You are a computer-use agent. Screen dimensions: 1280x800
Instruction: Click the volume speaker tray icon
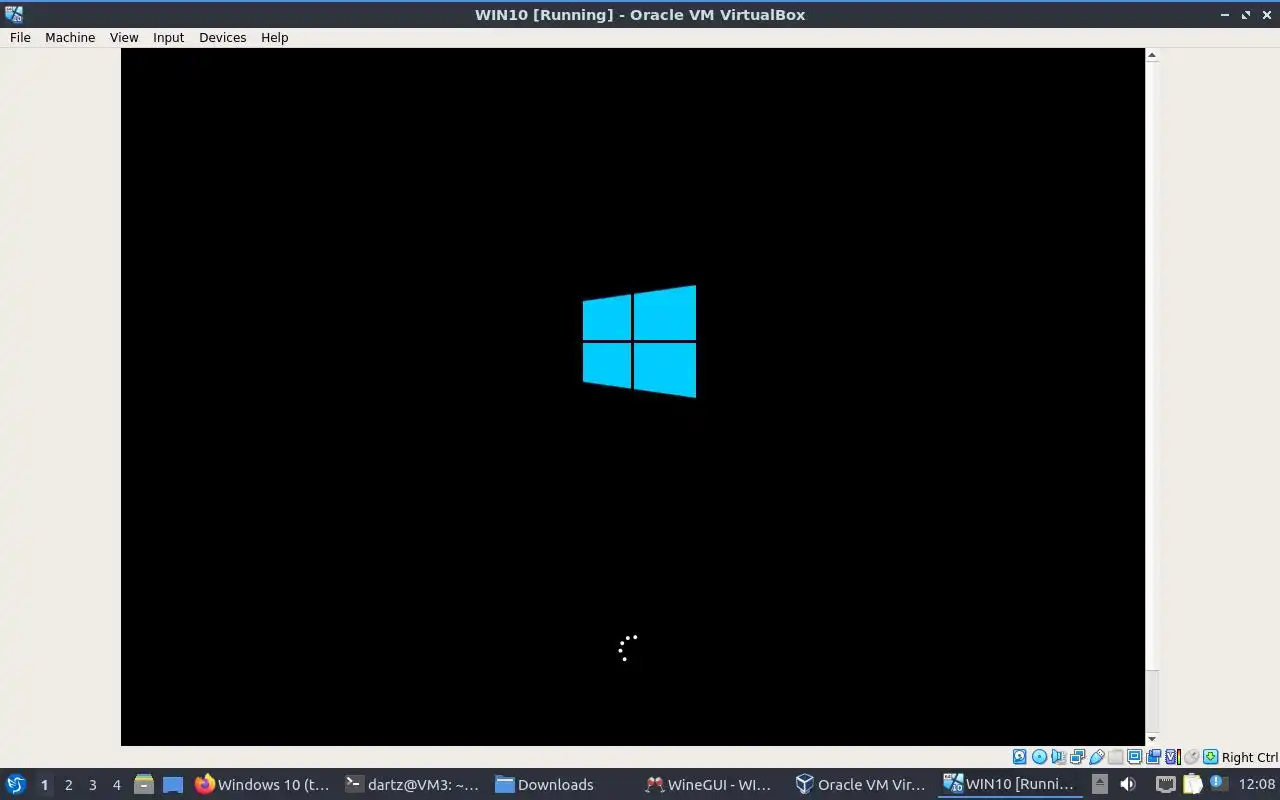point(1128,784)
